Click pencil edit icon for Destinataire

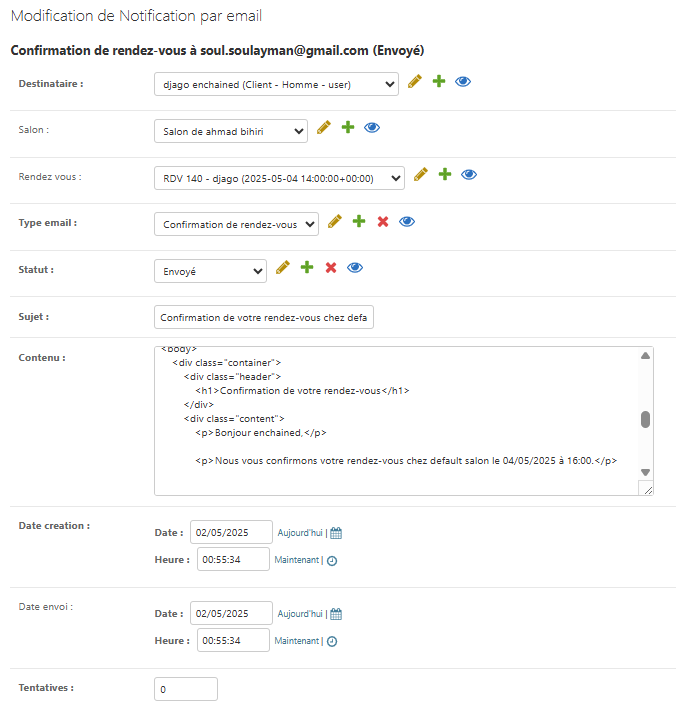click(x=416, y=82)
